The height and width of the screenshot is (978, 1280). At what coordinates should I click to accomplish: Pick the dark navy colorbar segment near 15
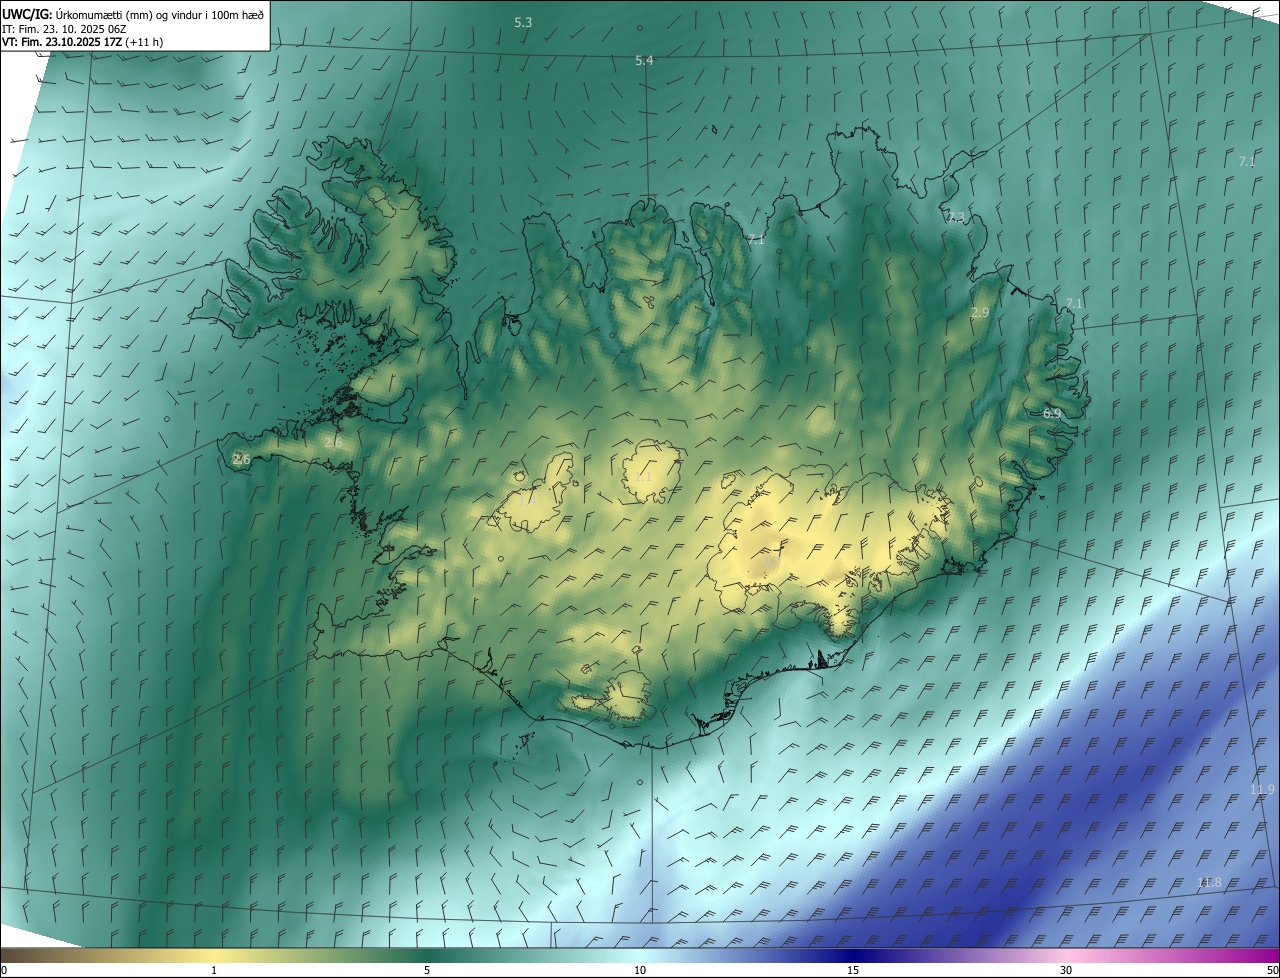[x=853, y=955]
